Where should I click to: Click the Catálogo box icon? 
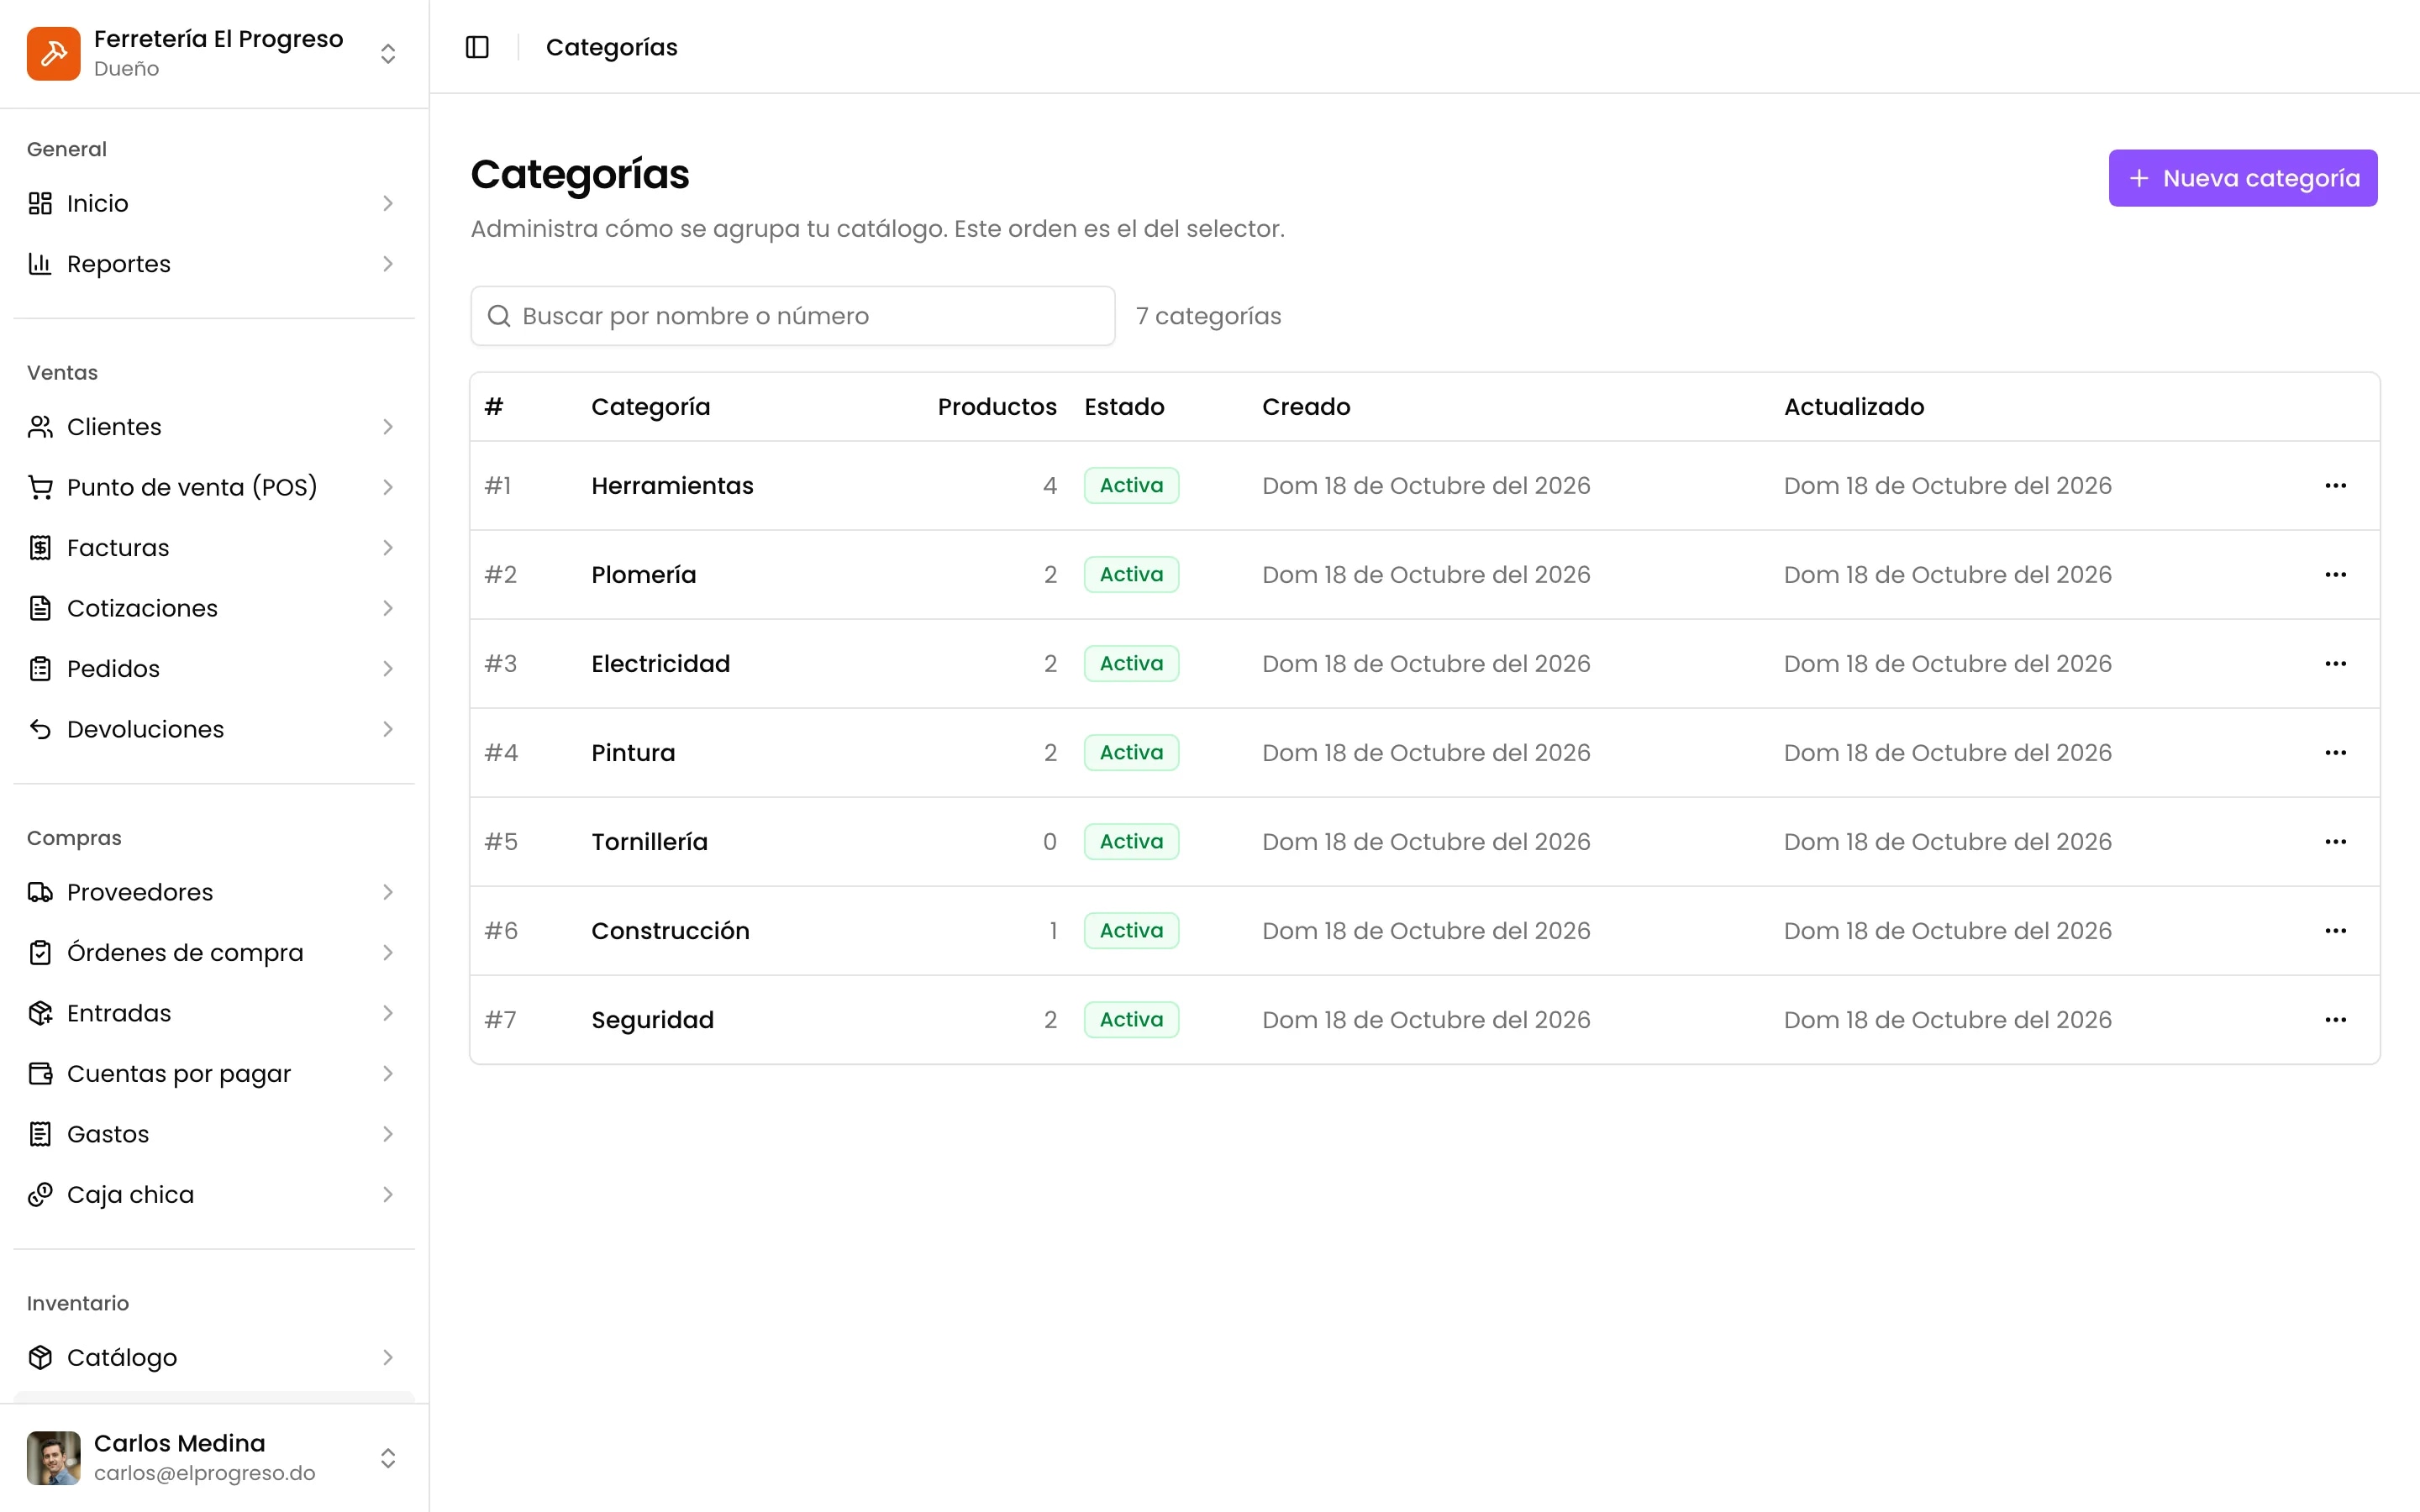[x=40, y=1357]
